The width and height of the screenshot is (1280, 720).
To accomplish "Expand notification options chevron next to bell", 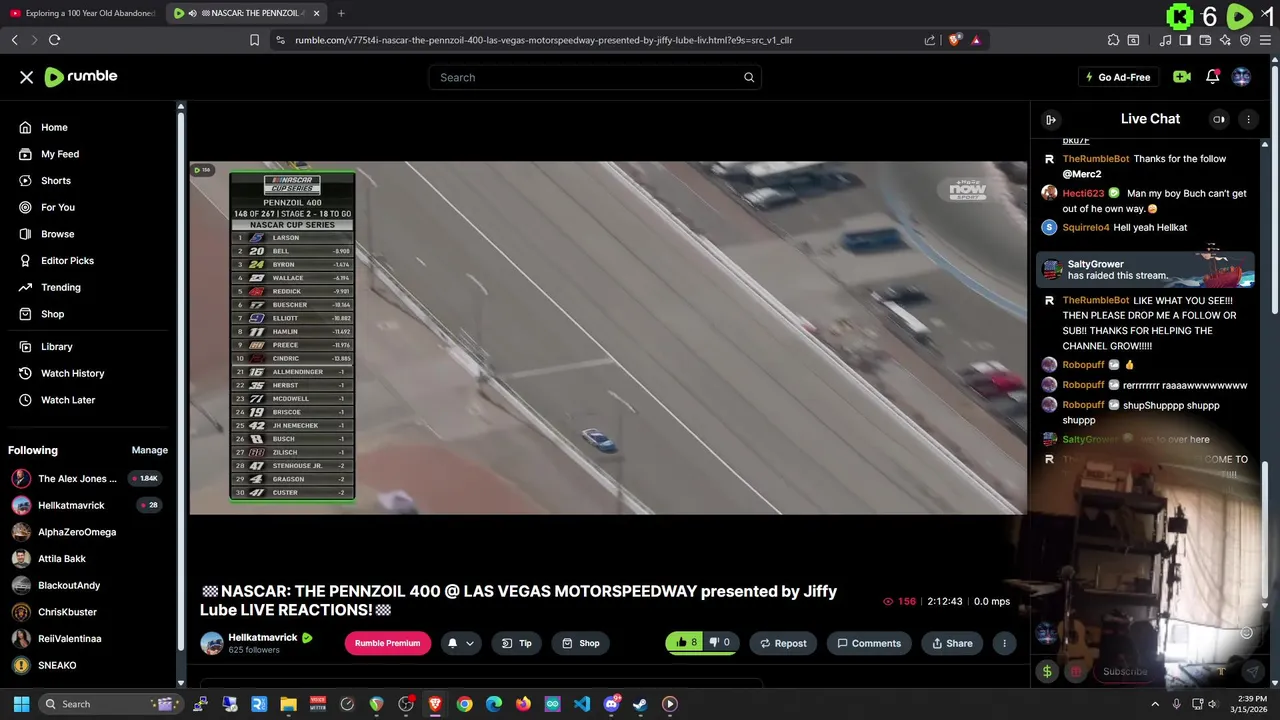I will 470,643.
